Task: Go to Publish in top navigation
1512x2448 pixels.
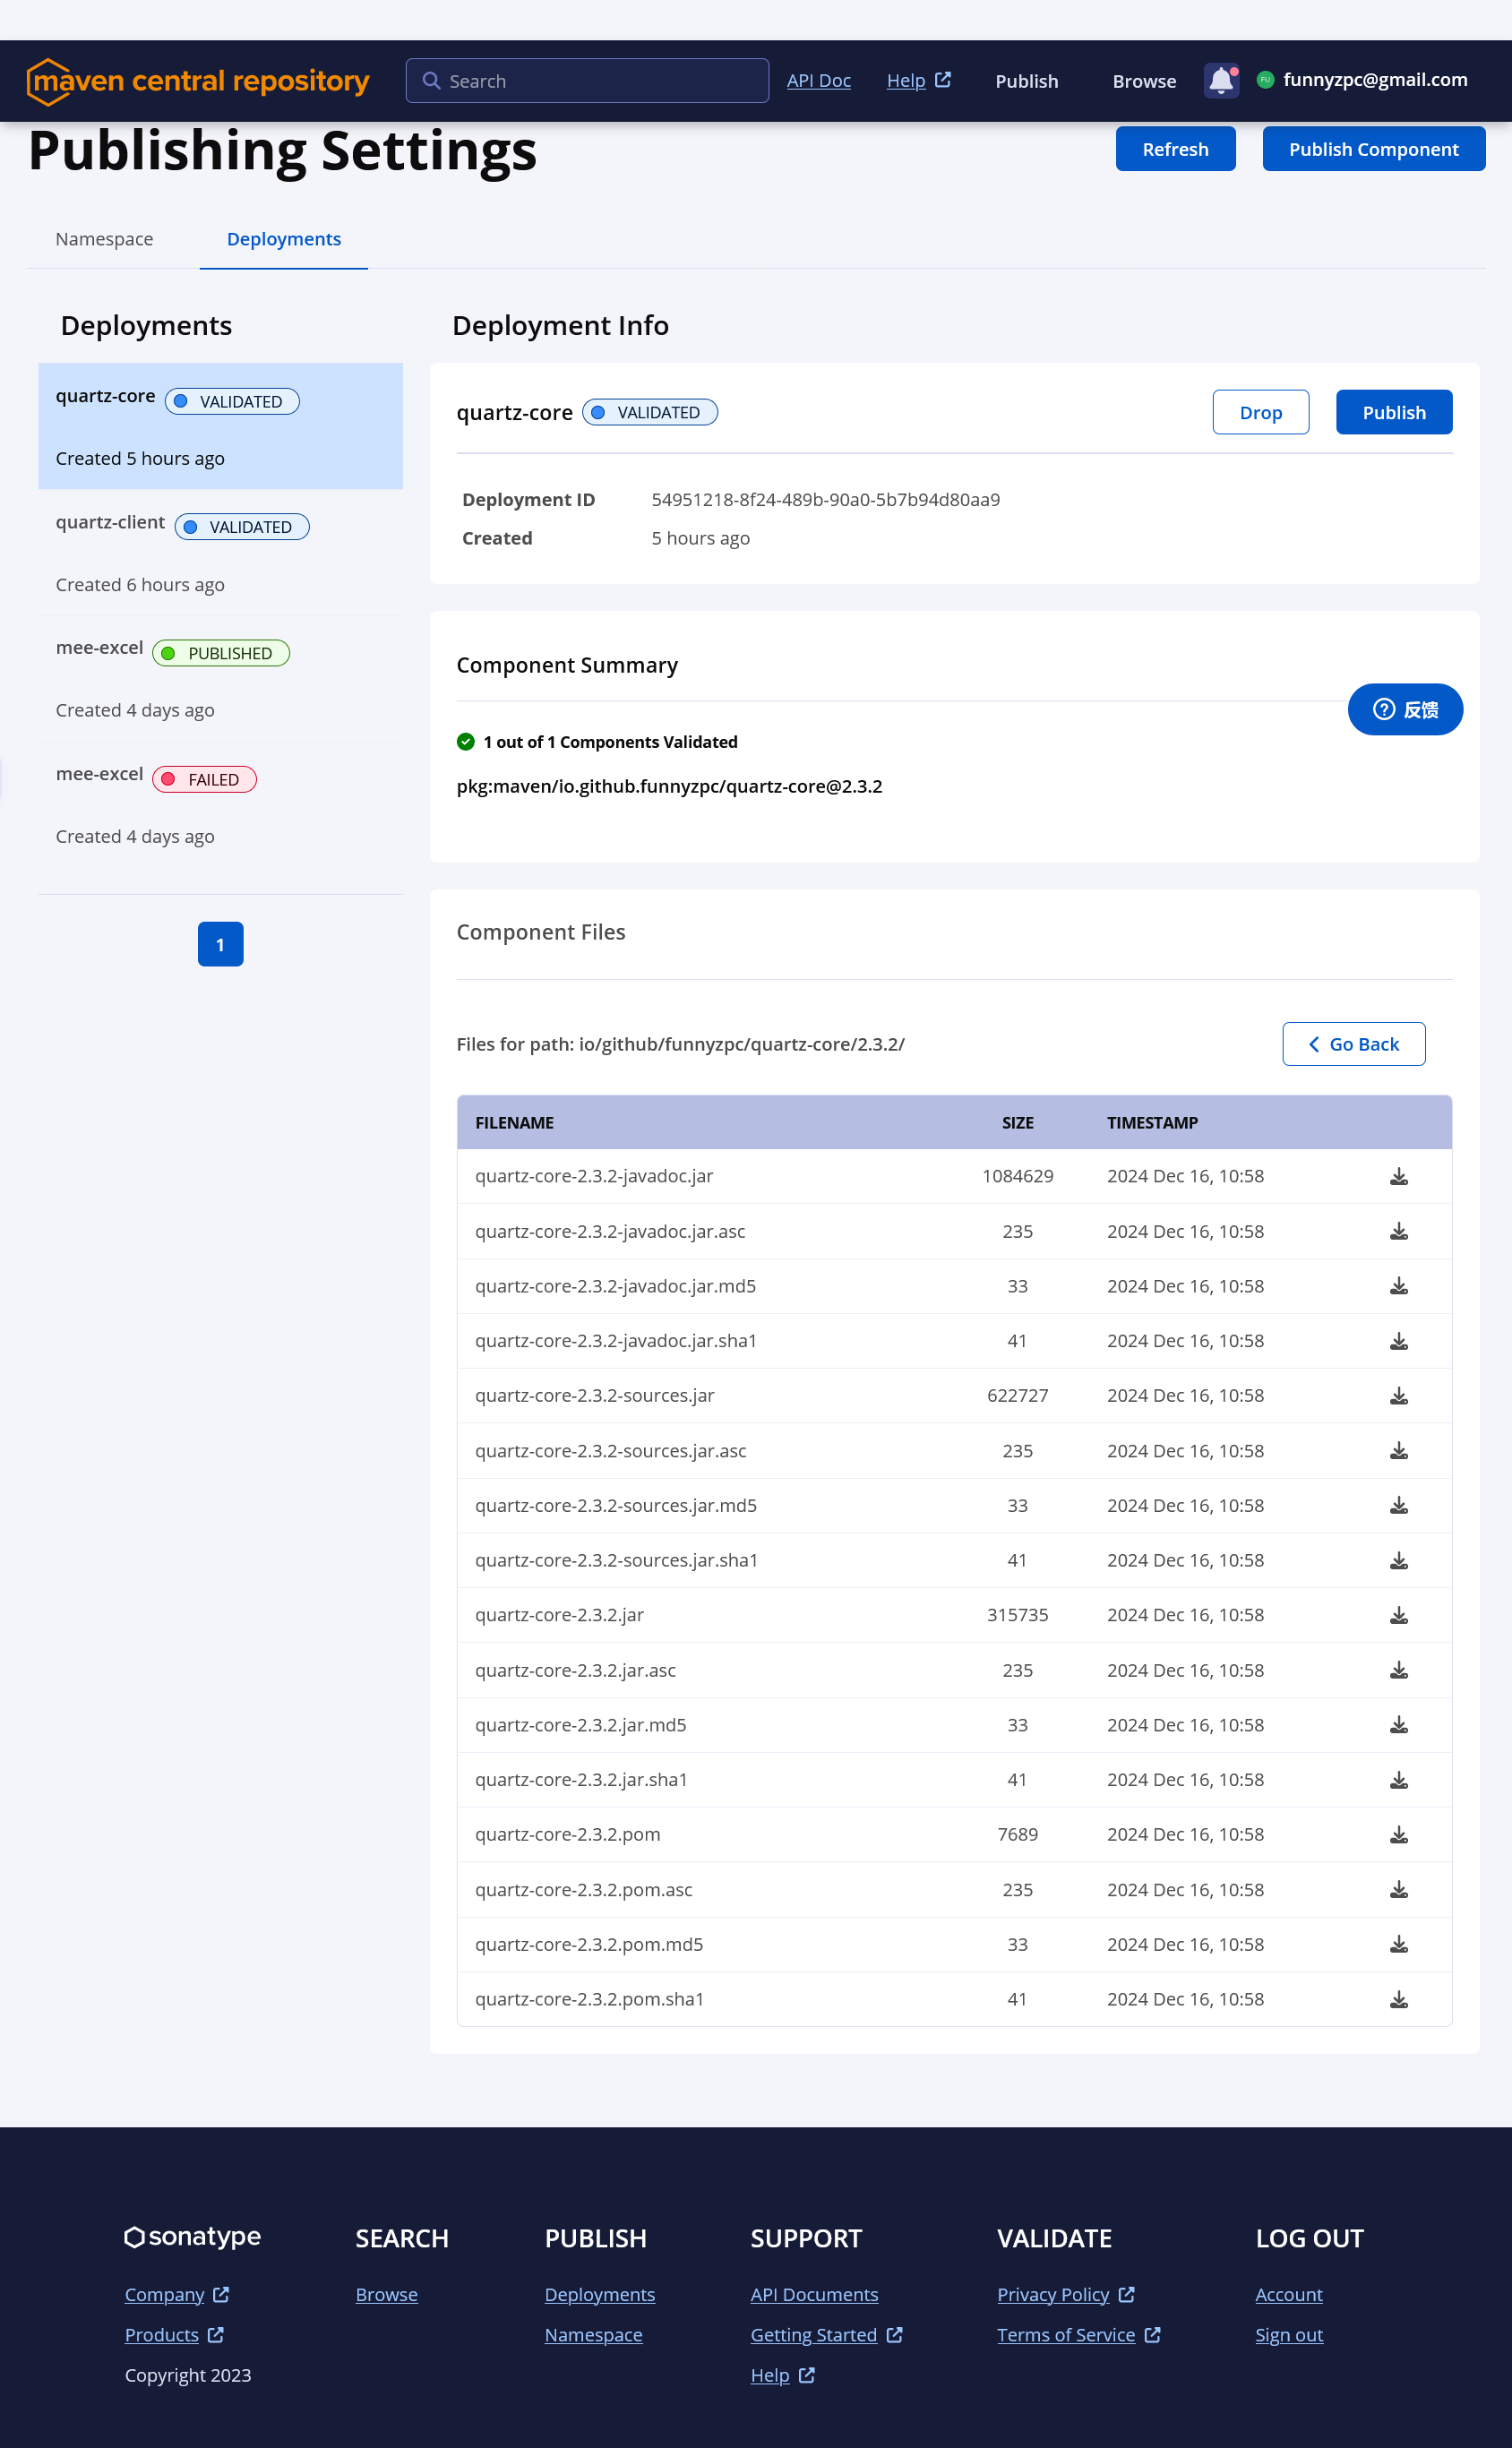Action: [1026, 81]
